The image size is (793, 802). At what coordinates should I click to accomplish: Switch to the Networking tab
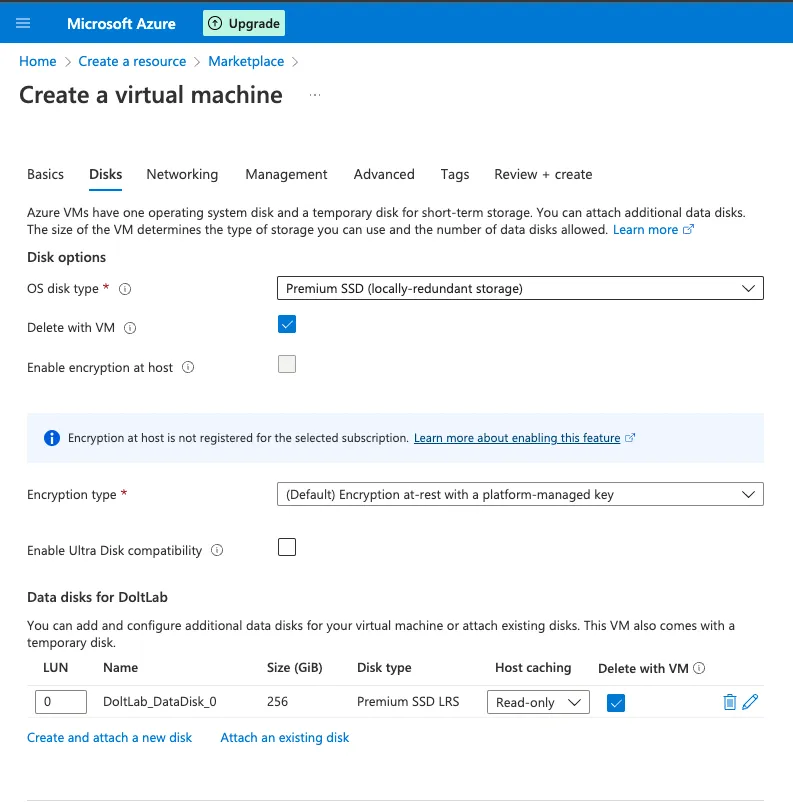[x=182, y=174]
